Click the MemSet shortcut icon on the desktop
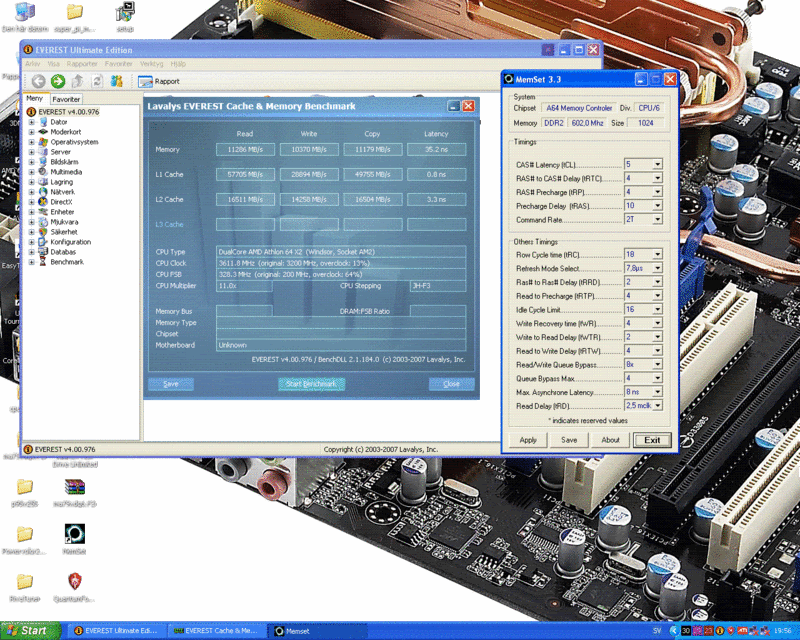Screen dimensions: 800x640 click(x=75, y=534)
